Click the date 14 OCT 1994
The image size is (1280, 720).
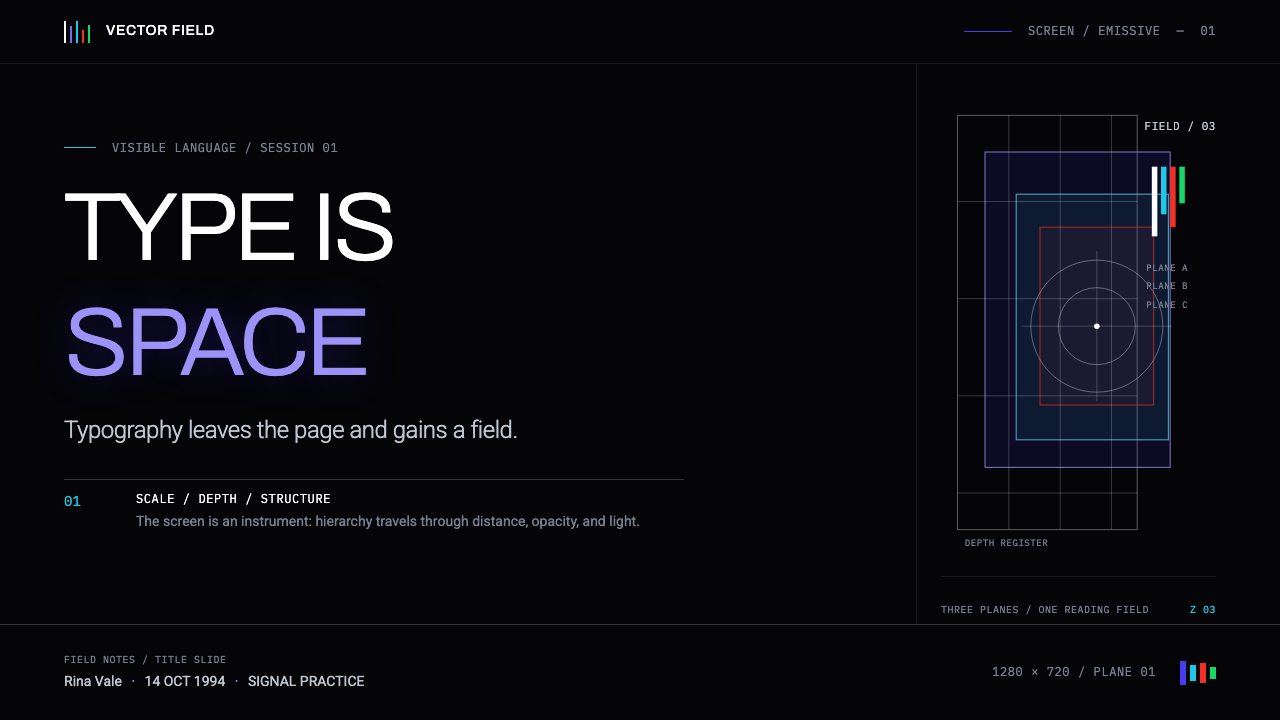pyautogui.click(x=185, y=681)
